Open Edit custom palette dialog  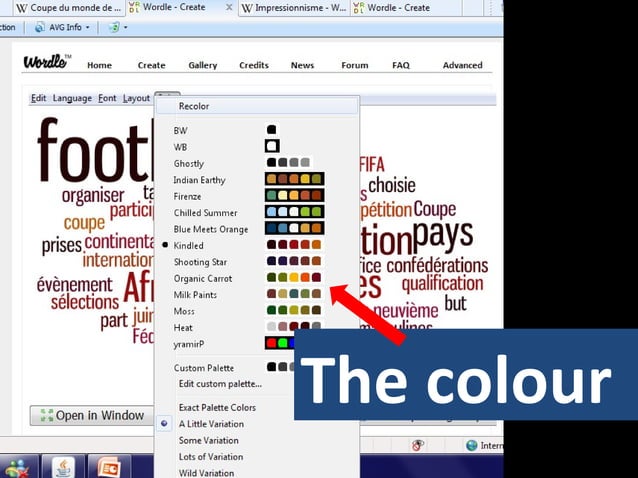220,384
